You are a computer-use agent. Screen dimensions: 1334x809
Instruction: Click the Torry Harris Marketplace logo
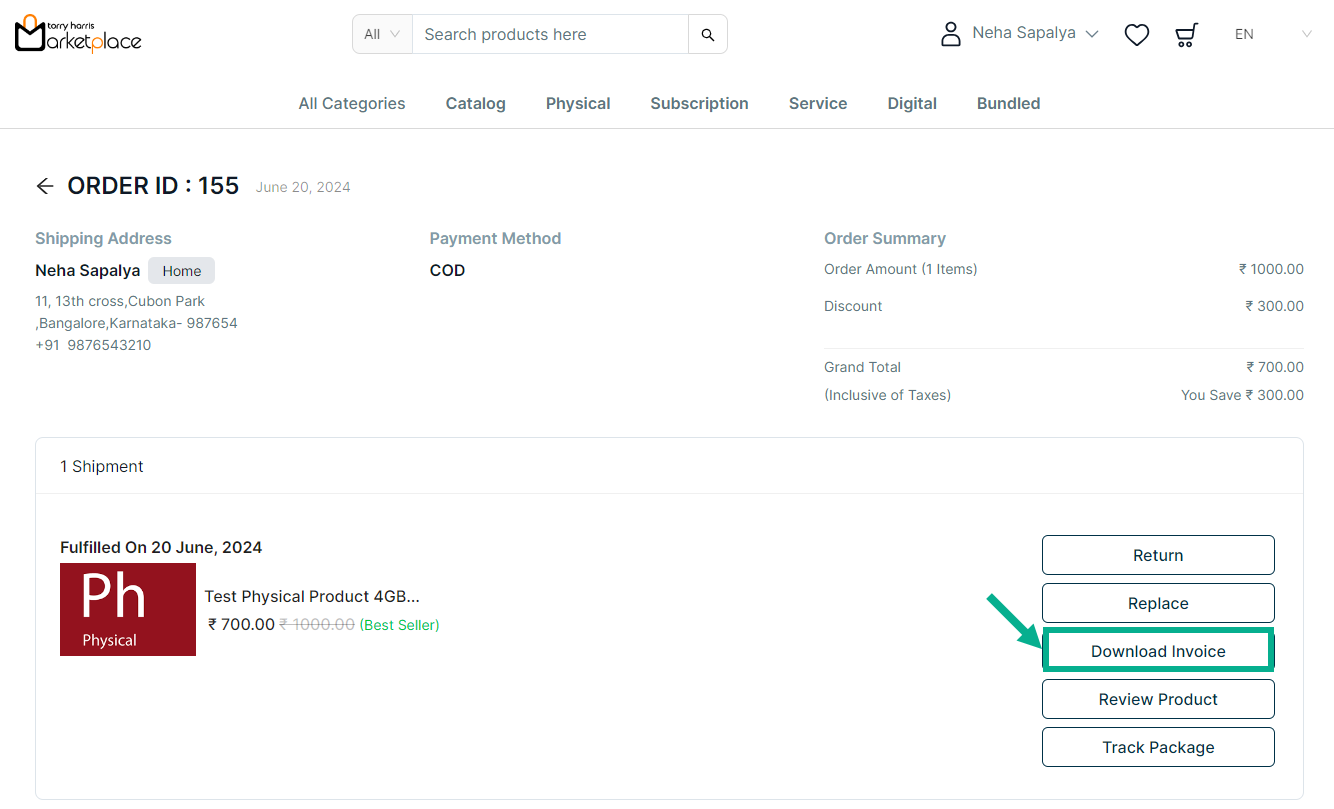click(78, 34)
